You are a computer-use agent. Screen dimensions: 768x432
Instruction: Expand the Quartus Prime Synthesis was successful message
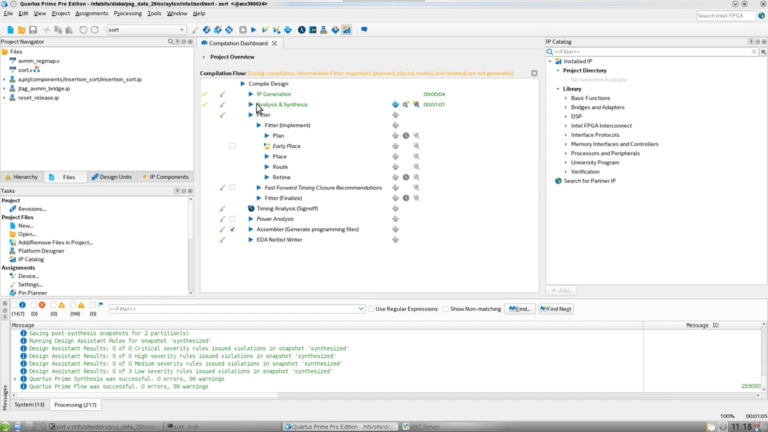point(15,379)
